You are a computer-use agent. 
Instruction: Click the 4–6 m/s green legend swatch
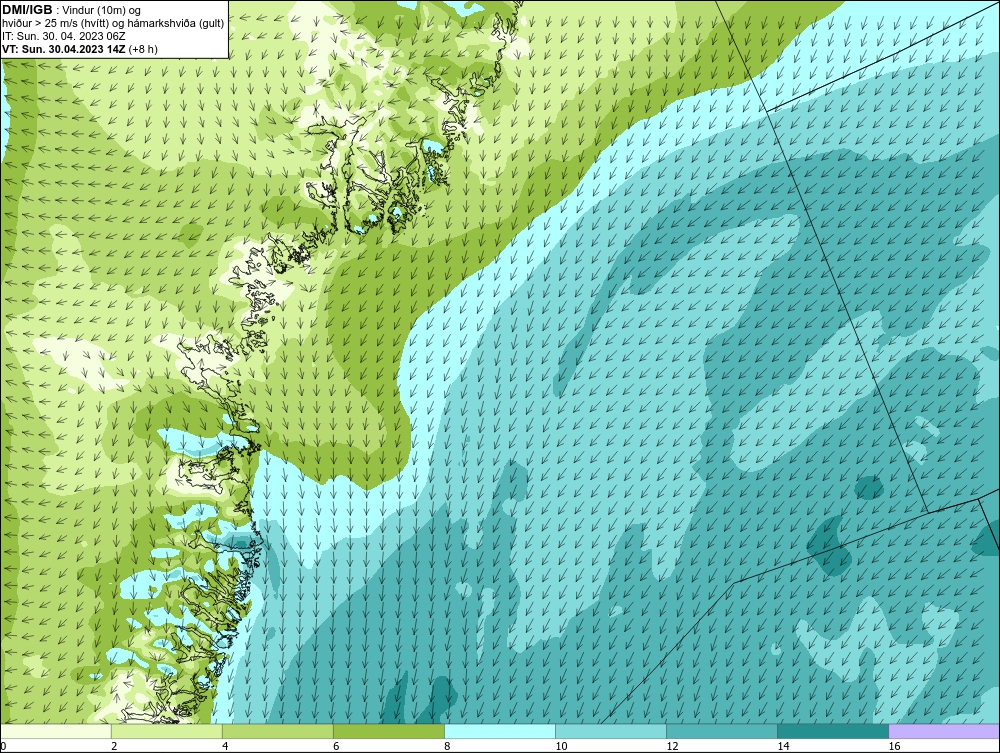click(277, 731)
